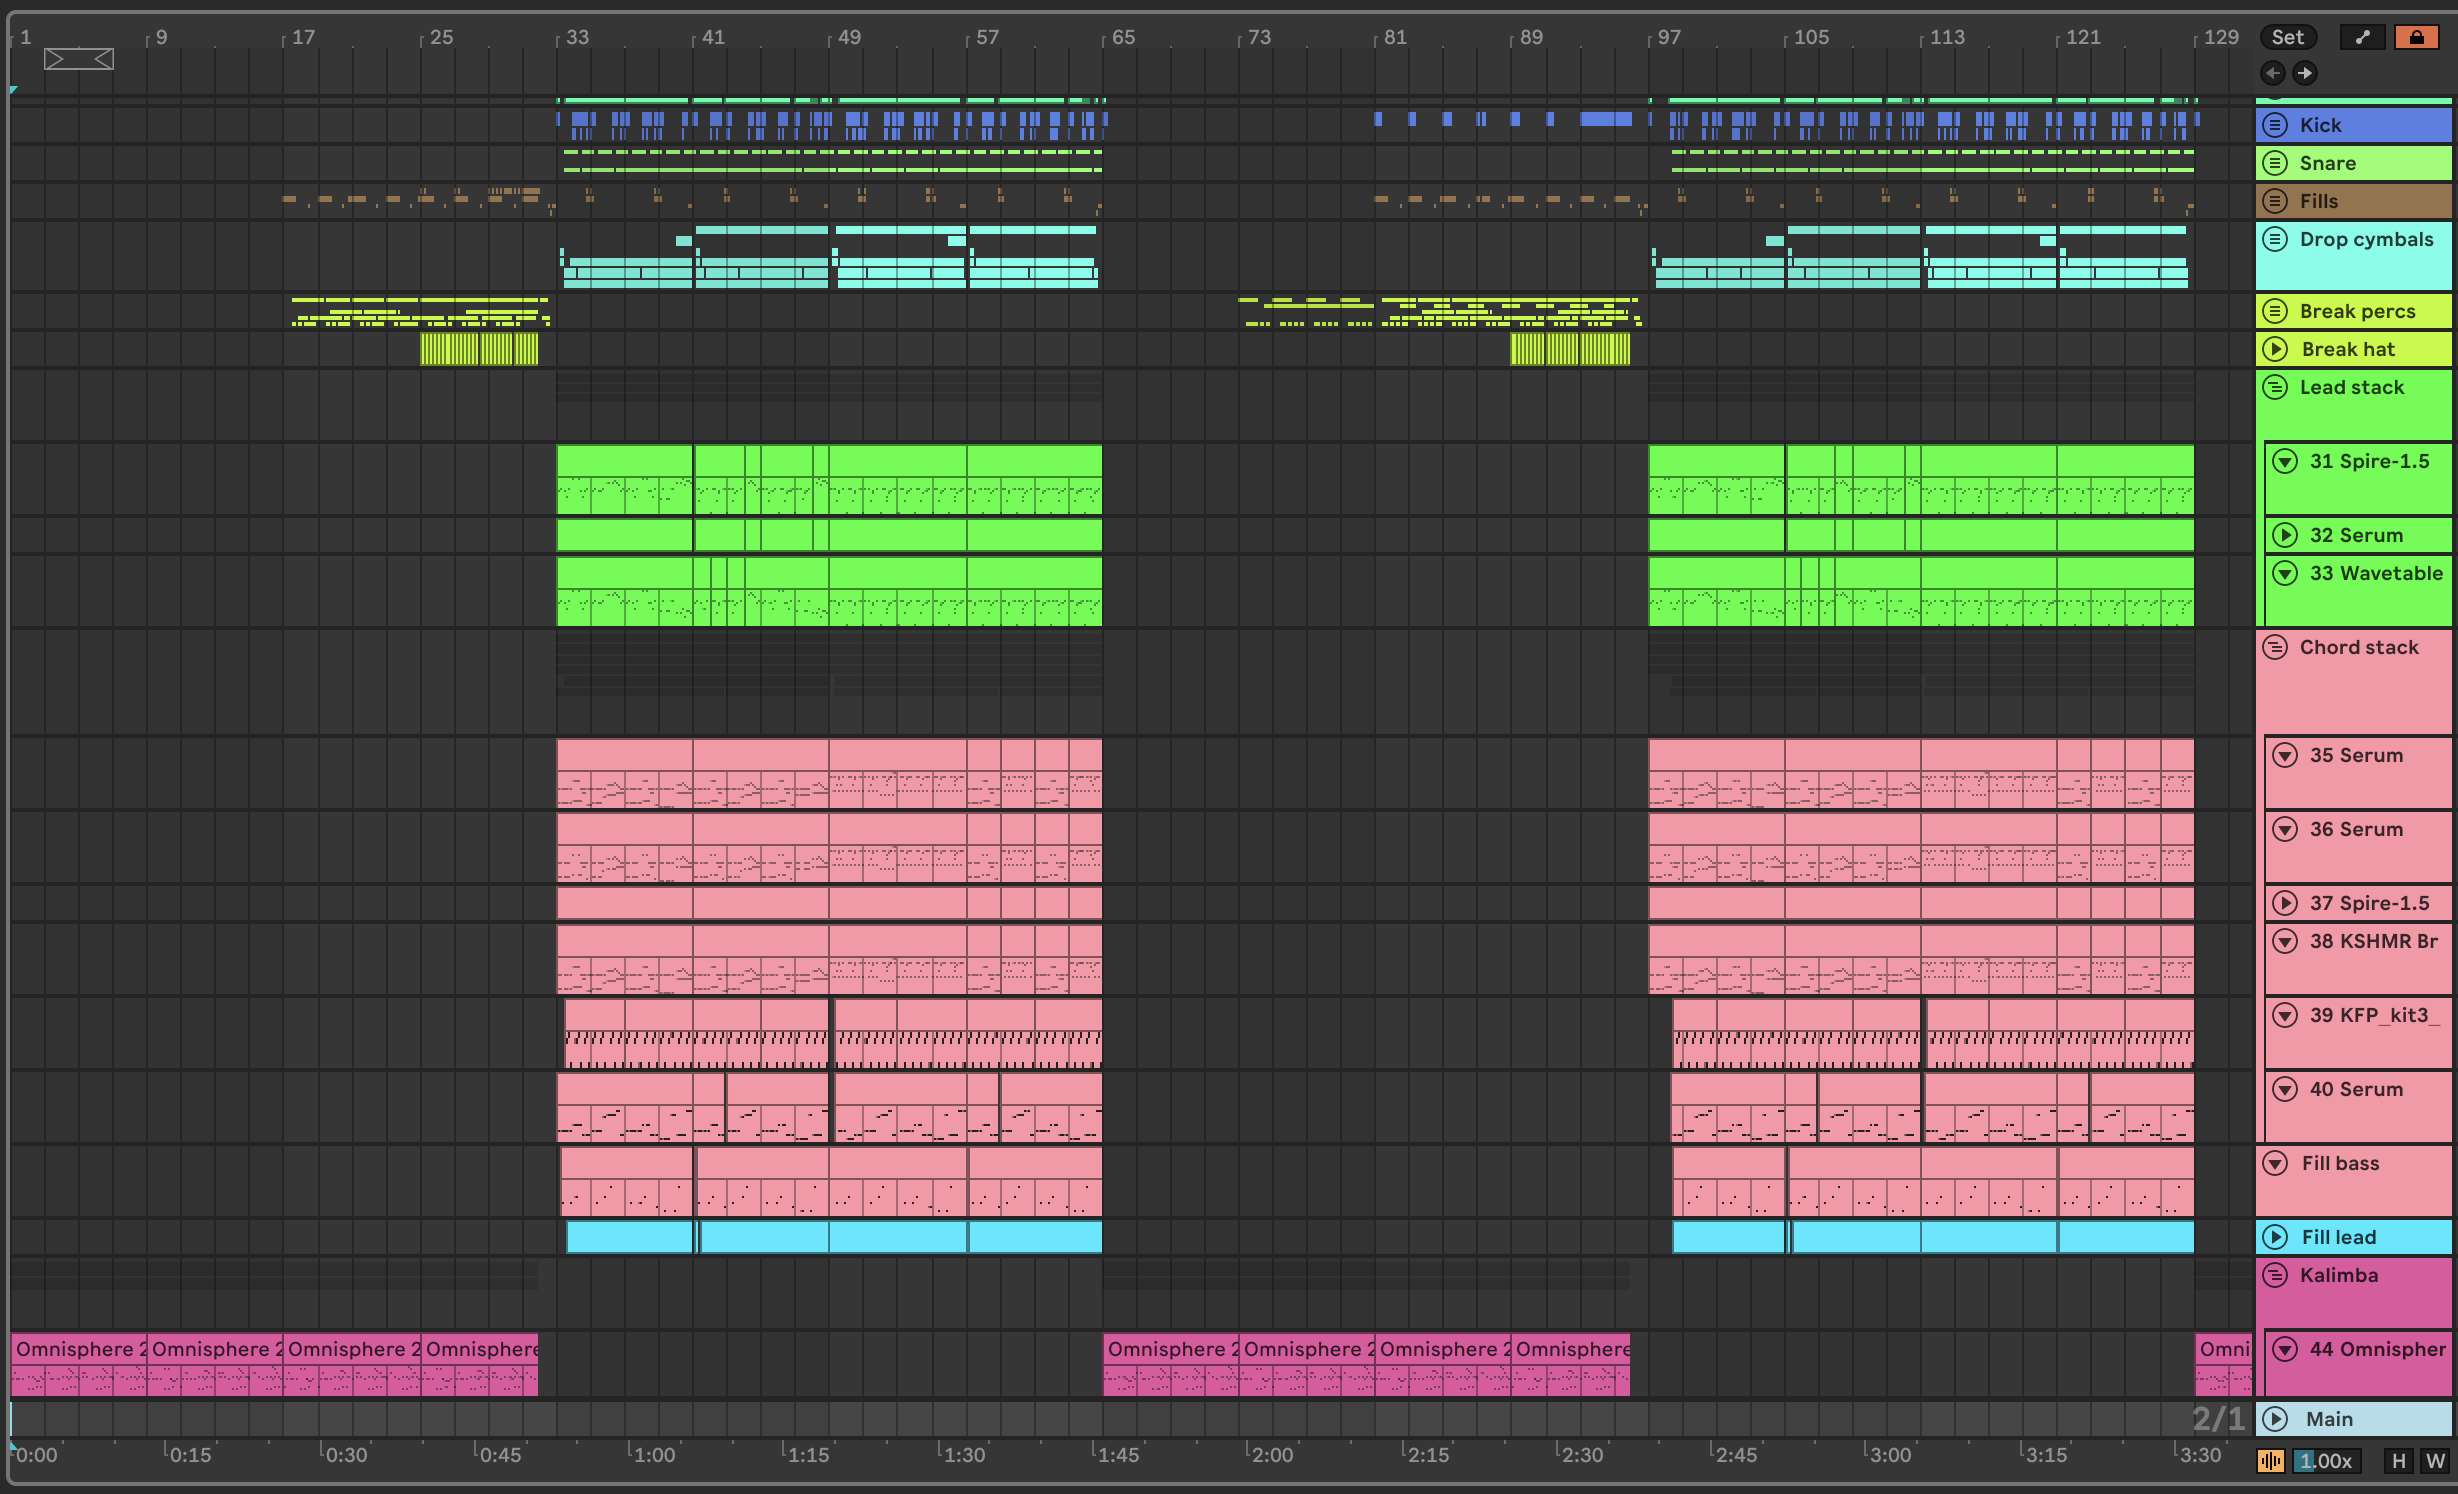The width and height of the screenshot is (2458, 1494).
Task: Toggle the lock envelopes button
Action: [2416, 37]
